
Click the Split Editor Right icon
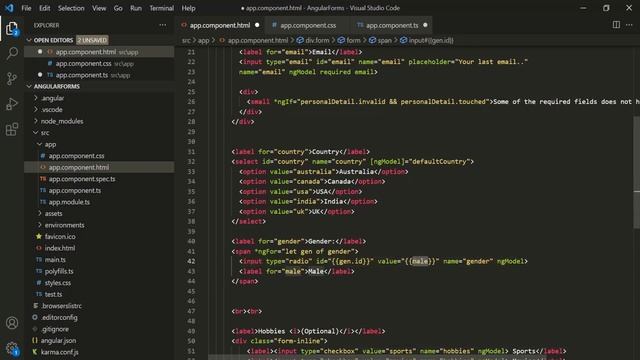click(x=616, y=25)
